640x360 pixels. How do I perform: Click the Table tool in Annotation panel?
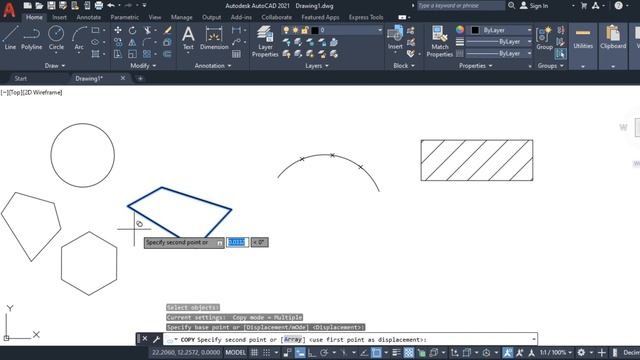[236, 54]
